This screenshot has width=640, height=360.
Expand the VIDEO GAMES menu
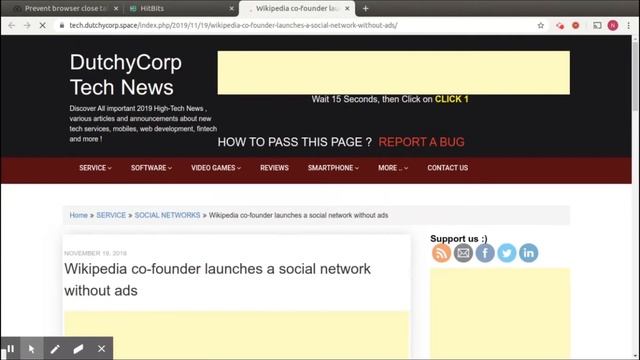click(216, 168)
